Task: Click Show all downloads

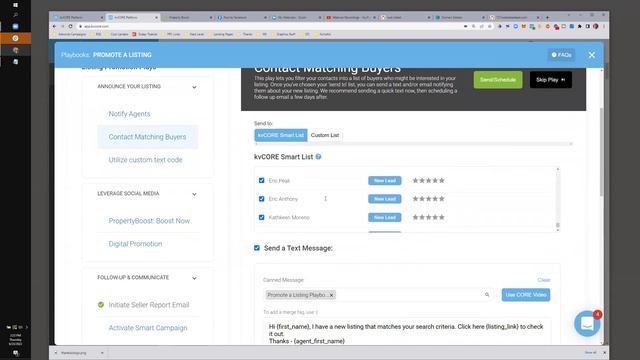Action: tap(590, 353)
